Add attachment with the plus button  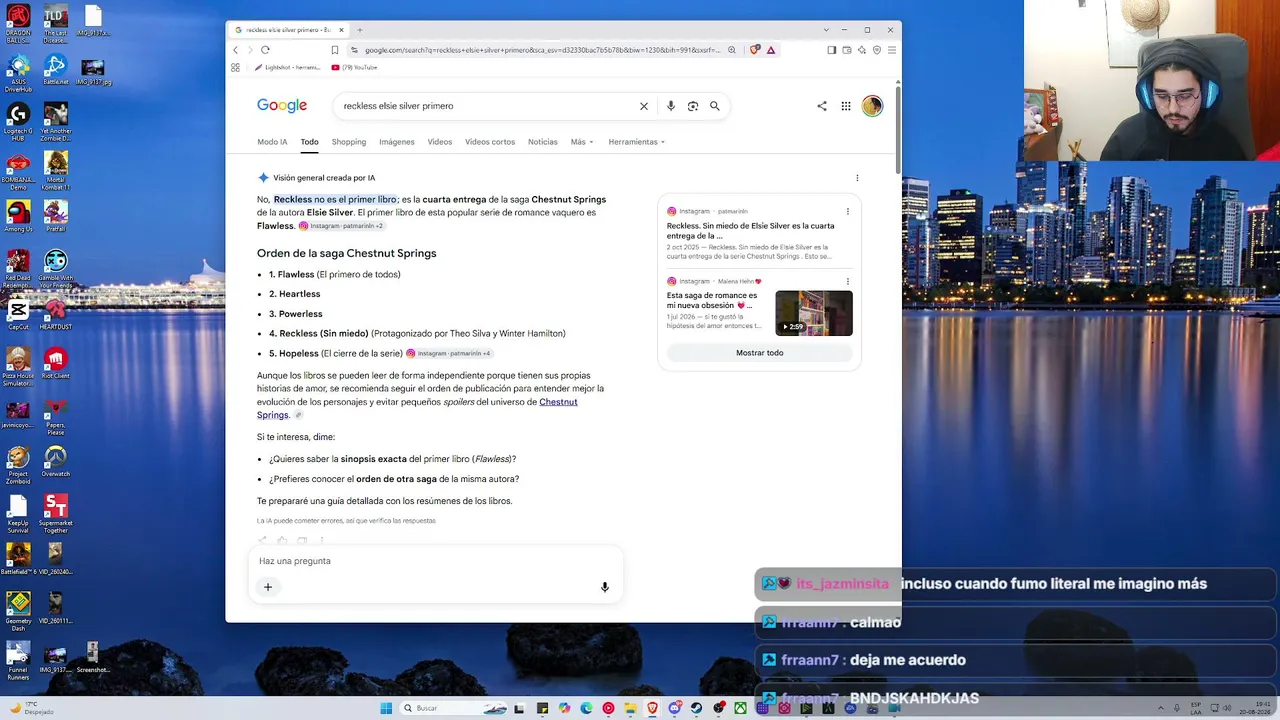(x=268, y=587)
